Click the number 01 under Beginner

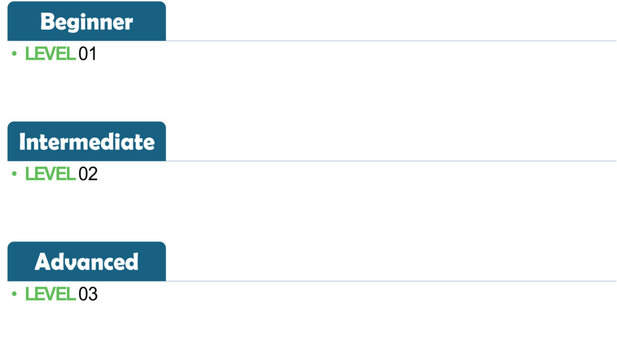tap(87, 54)
